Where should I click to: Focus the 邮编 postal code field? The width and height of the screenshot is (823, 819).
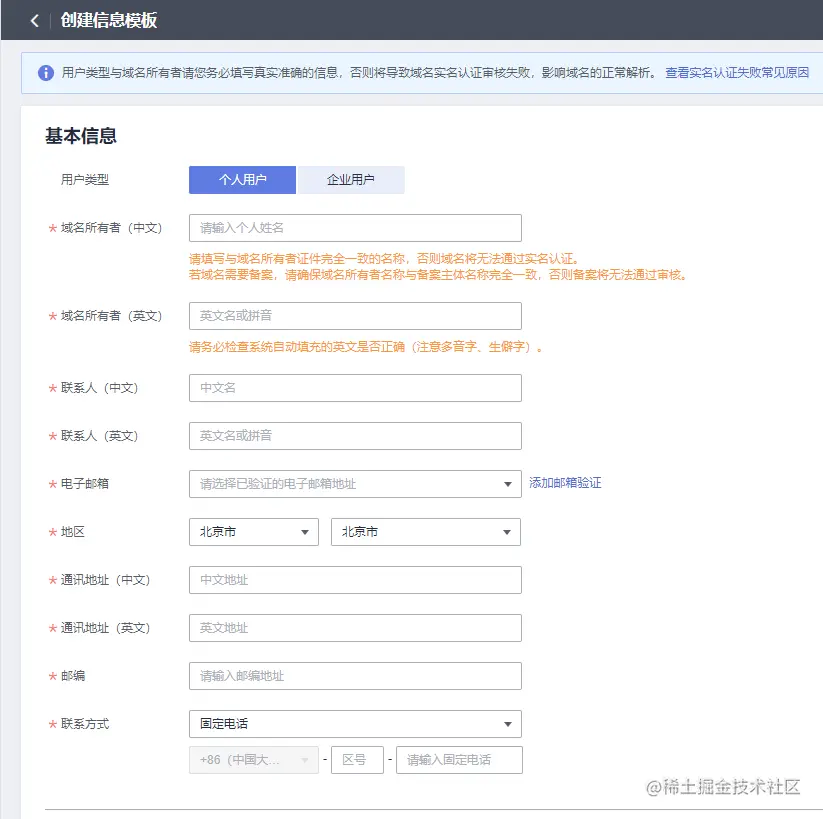pos(355,676)
